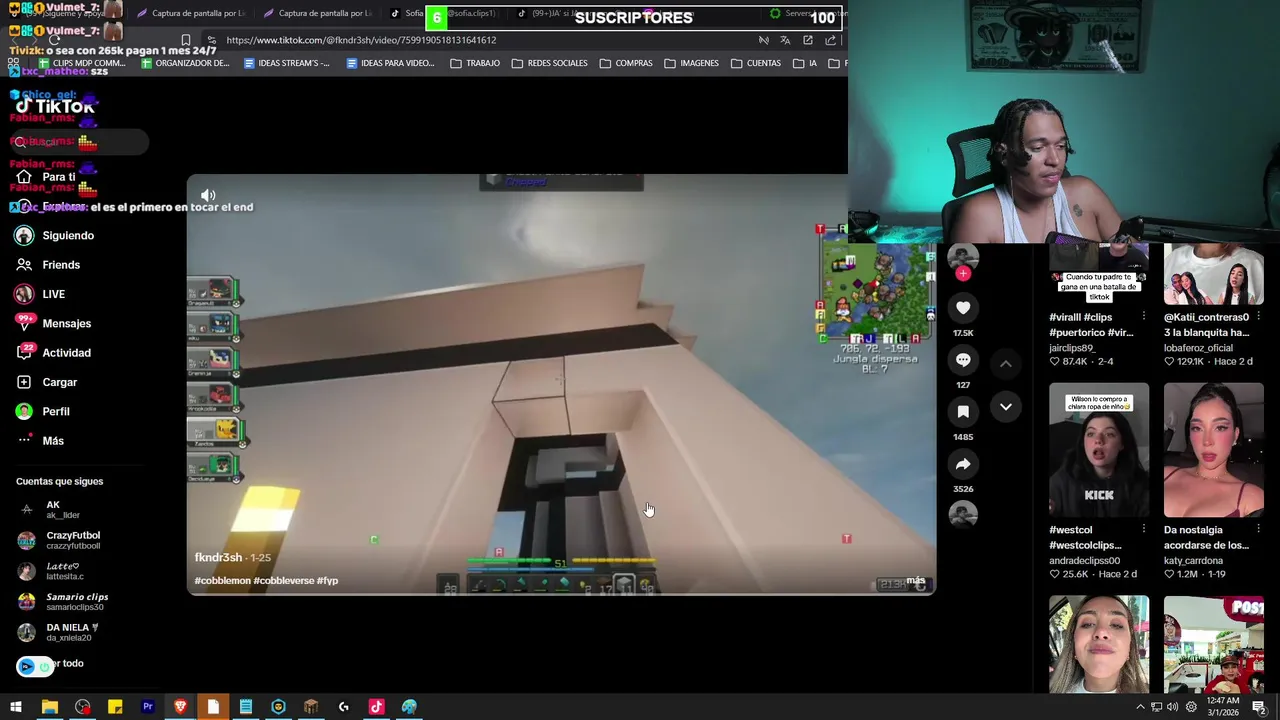This screenshot has width=1280, height=720.
Task: Open more options for 'Da nostalgia' video
Action: click(1258, 530)
